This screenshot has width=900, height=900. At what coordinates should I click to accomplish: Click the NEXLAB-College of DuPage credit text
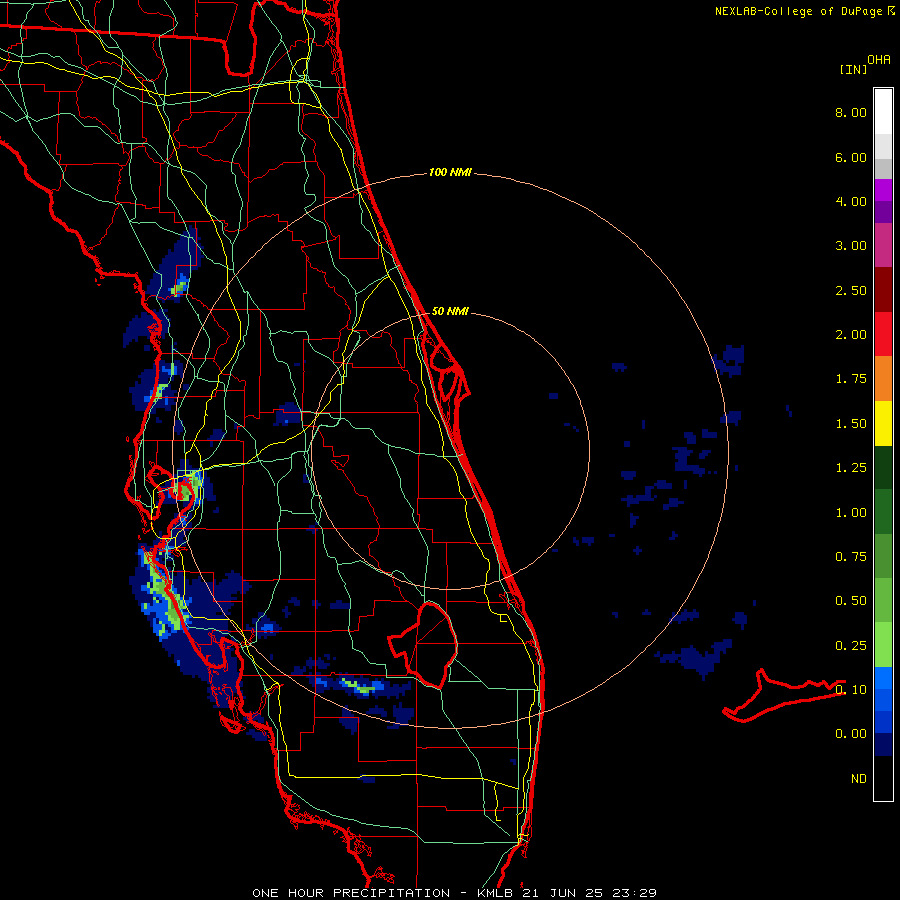[x=798, y=11]
